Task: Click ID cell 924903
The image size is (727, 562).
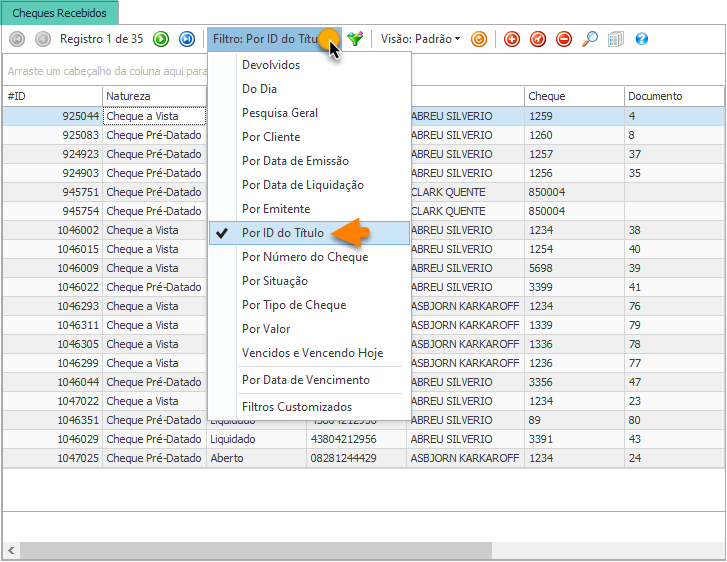Action: pos(53,173)
